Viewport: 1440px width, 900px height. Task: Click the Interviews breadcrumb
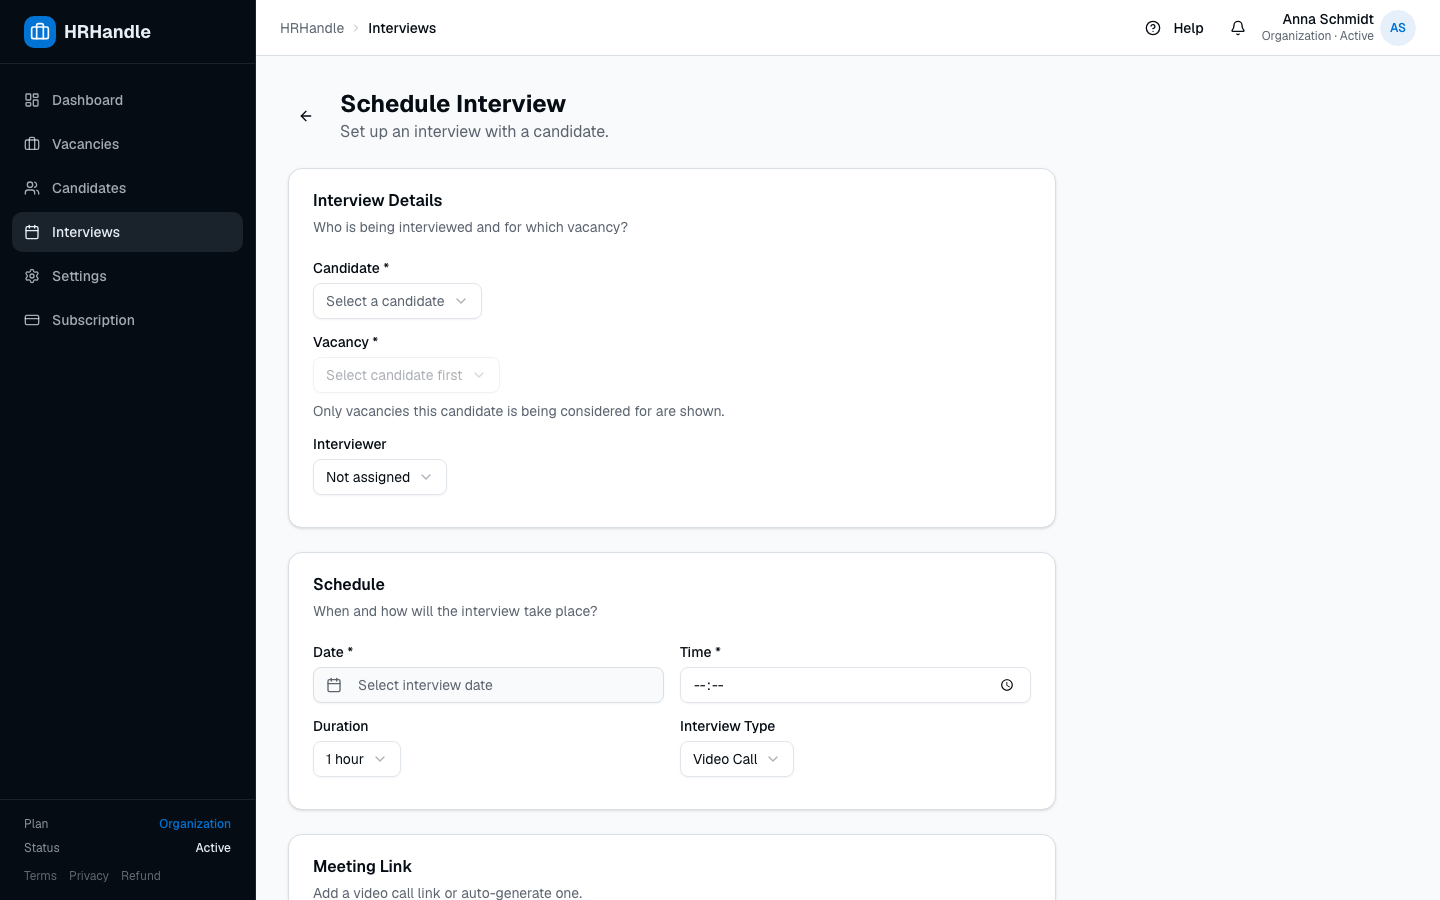coord(402,28)
